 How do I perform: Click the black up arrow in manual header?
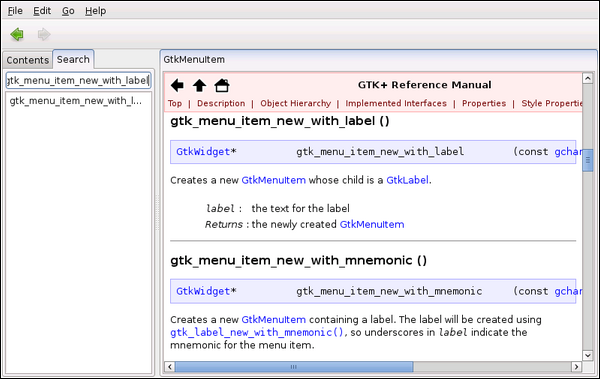pos(199,85)
